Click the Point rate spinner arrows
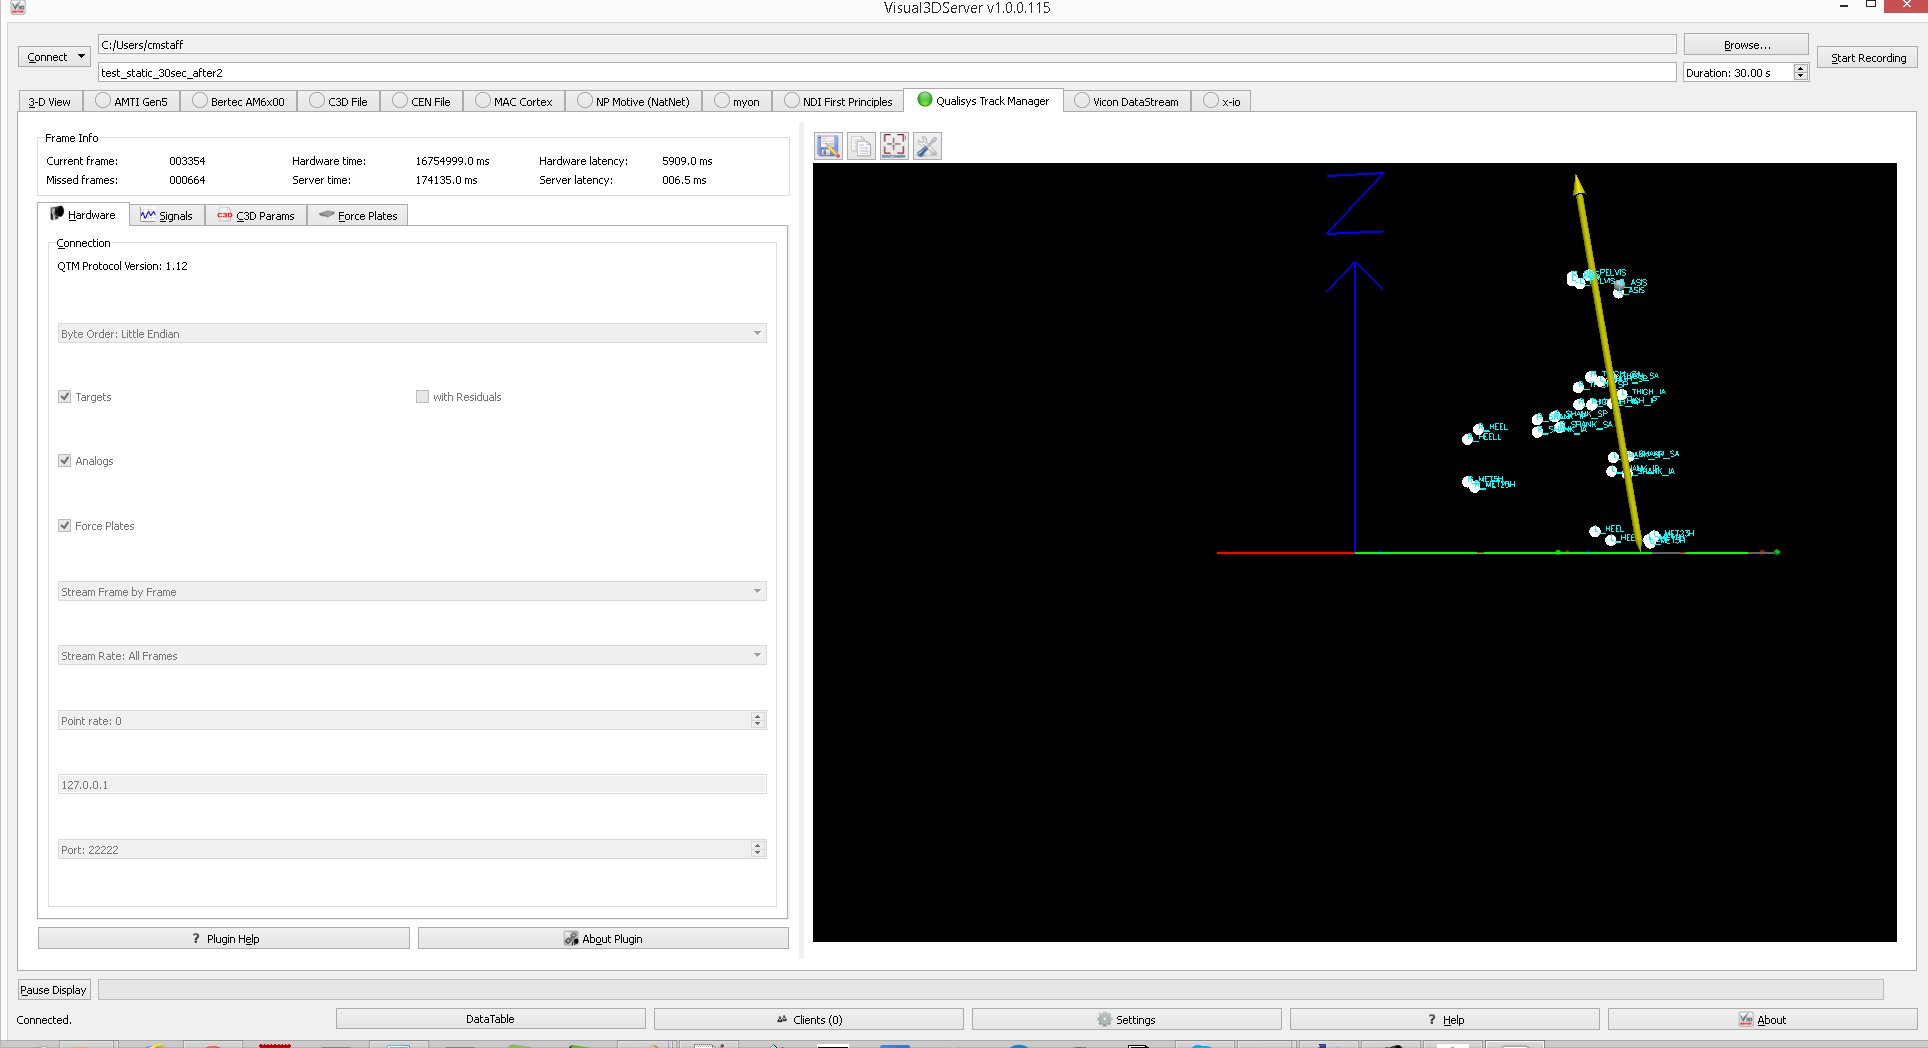1928x1048 pixels. pyautogui.click(x=758, y=720)
